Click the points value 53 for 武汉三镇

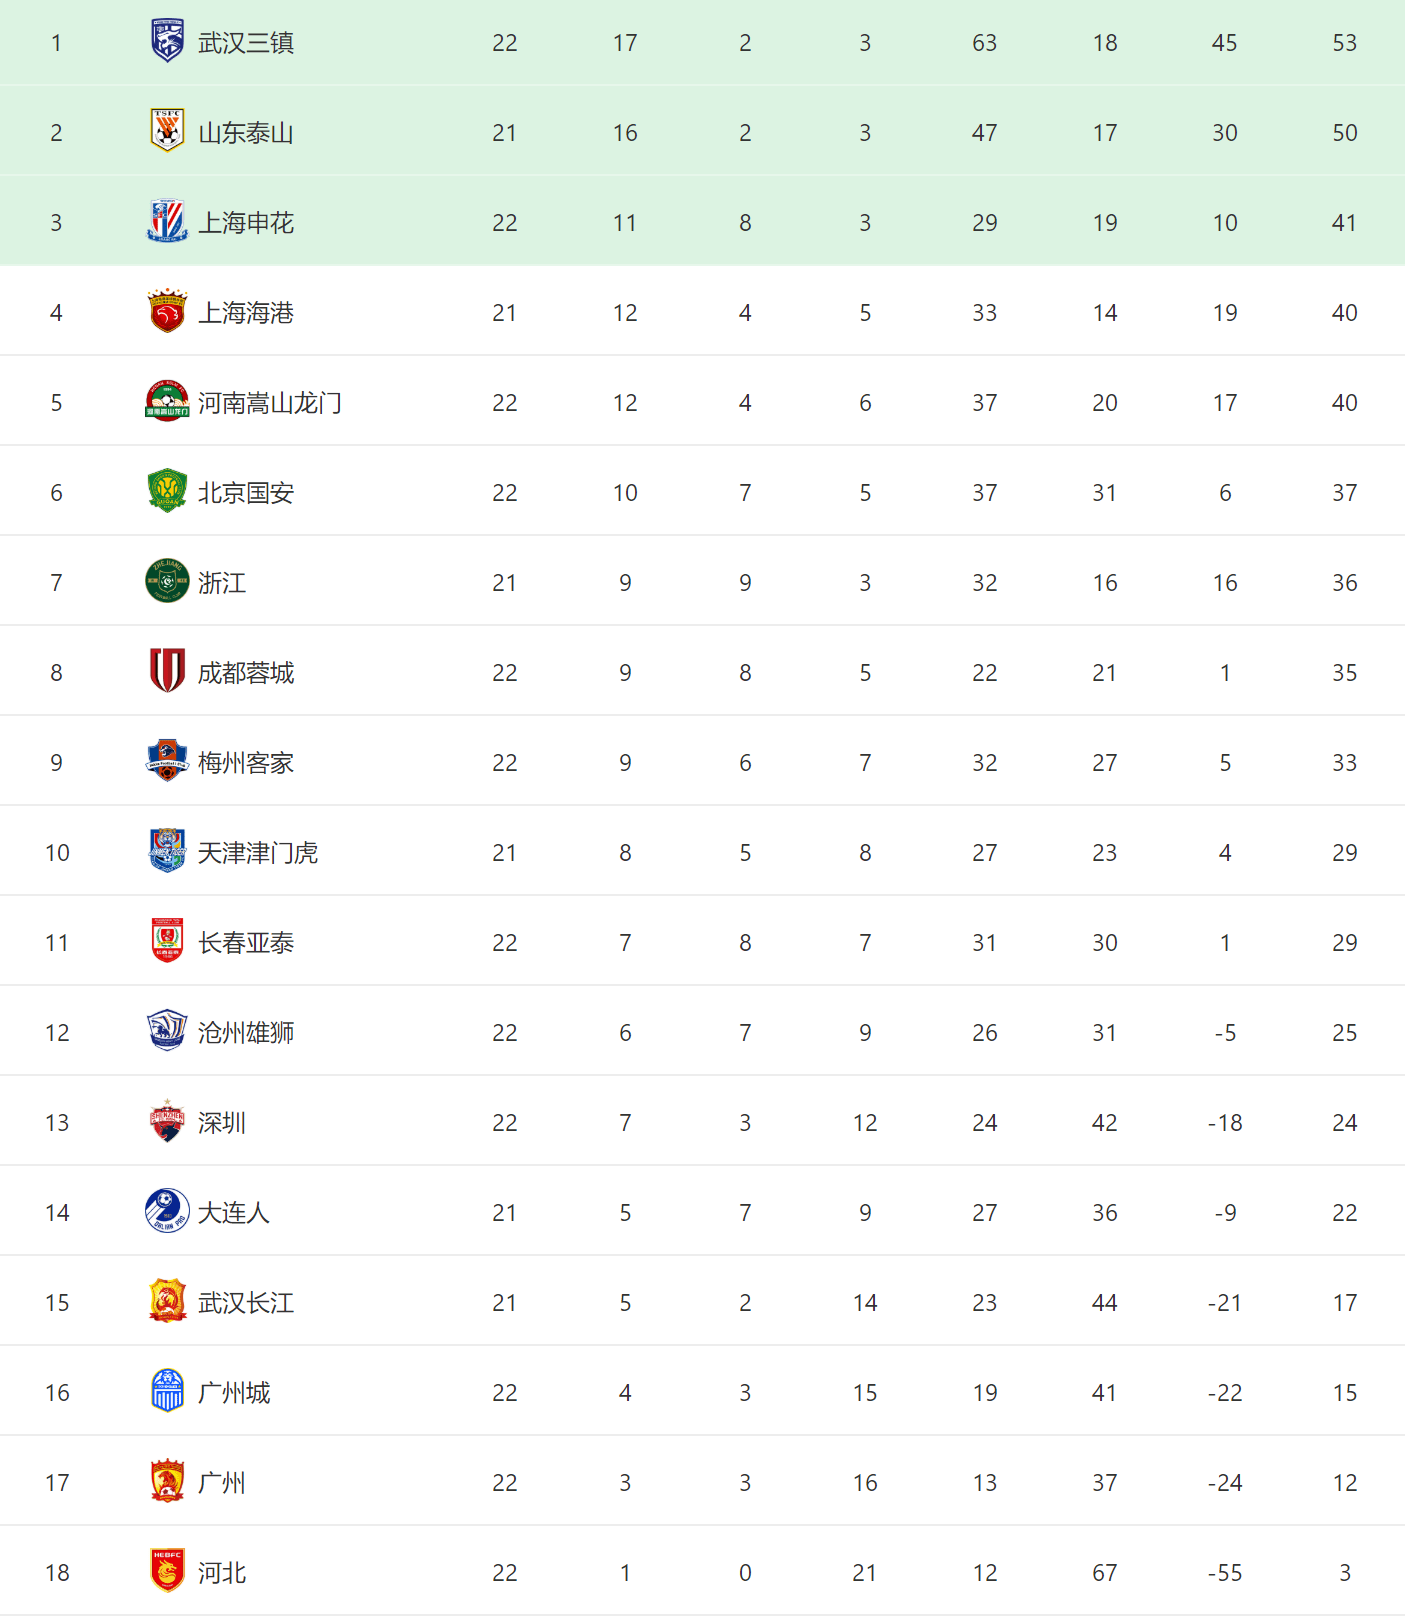click(1344, 43)
